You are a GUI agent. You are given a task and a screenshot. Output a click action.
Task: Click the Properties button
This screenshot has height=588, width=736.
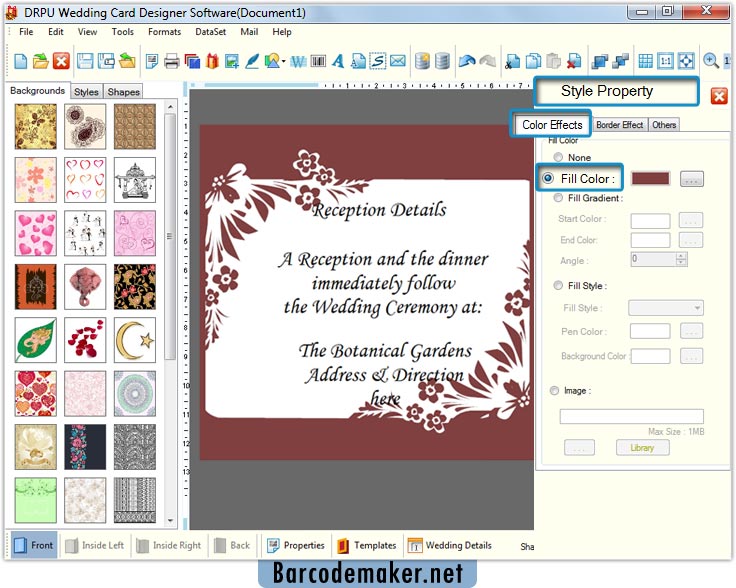(295, 545)
